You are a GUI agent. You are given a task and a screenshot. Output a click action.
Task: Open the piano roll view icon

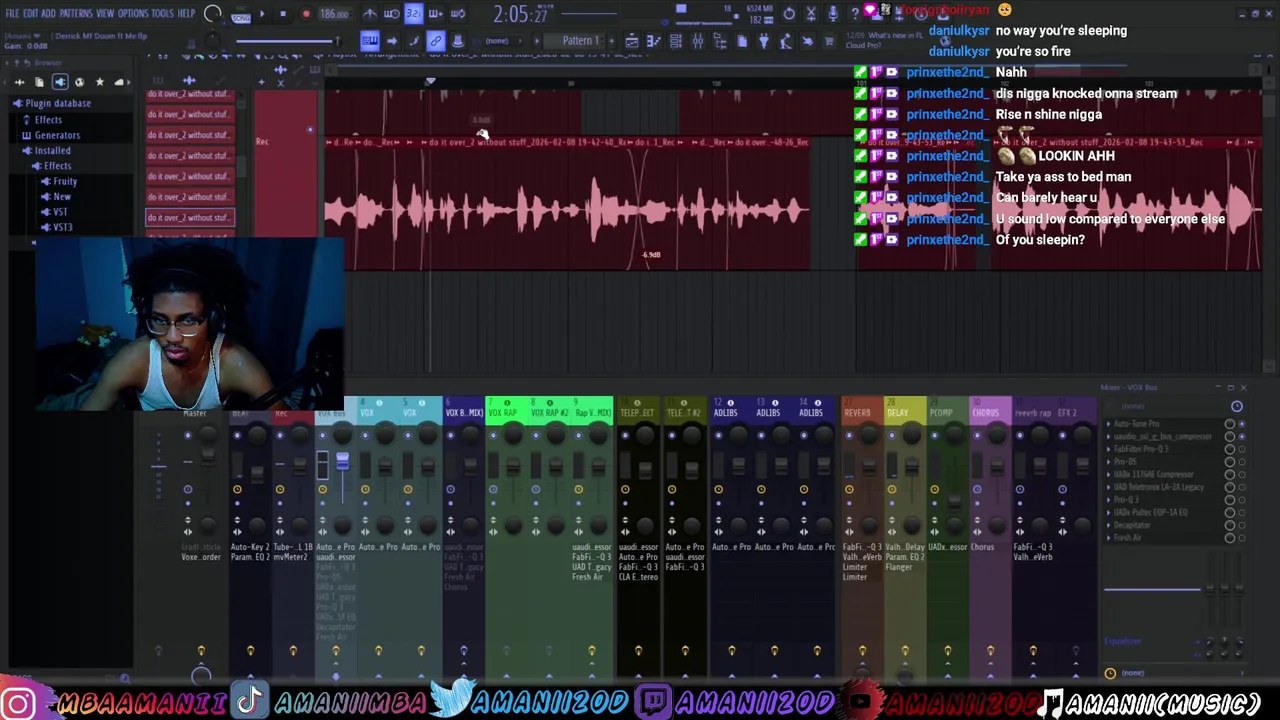653,41
